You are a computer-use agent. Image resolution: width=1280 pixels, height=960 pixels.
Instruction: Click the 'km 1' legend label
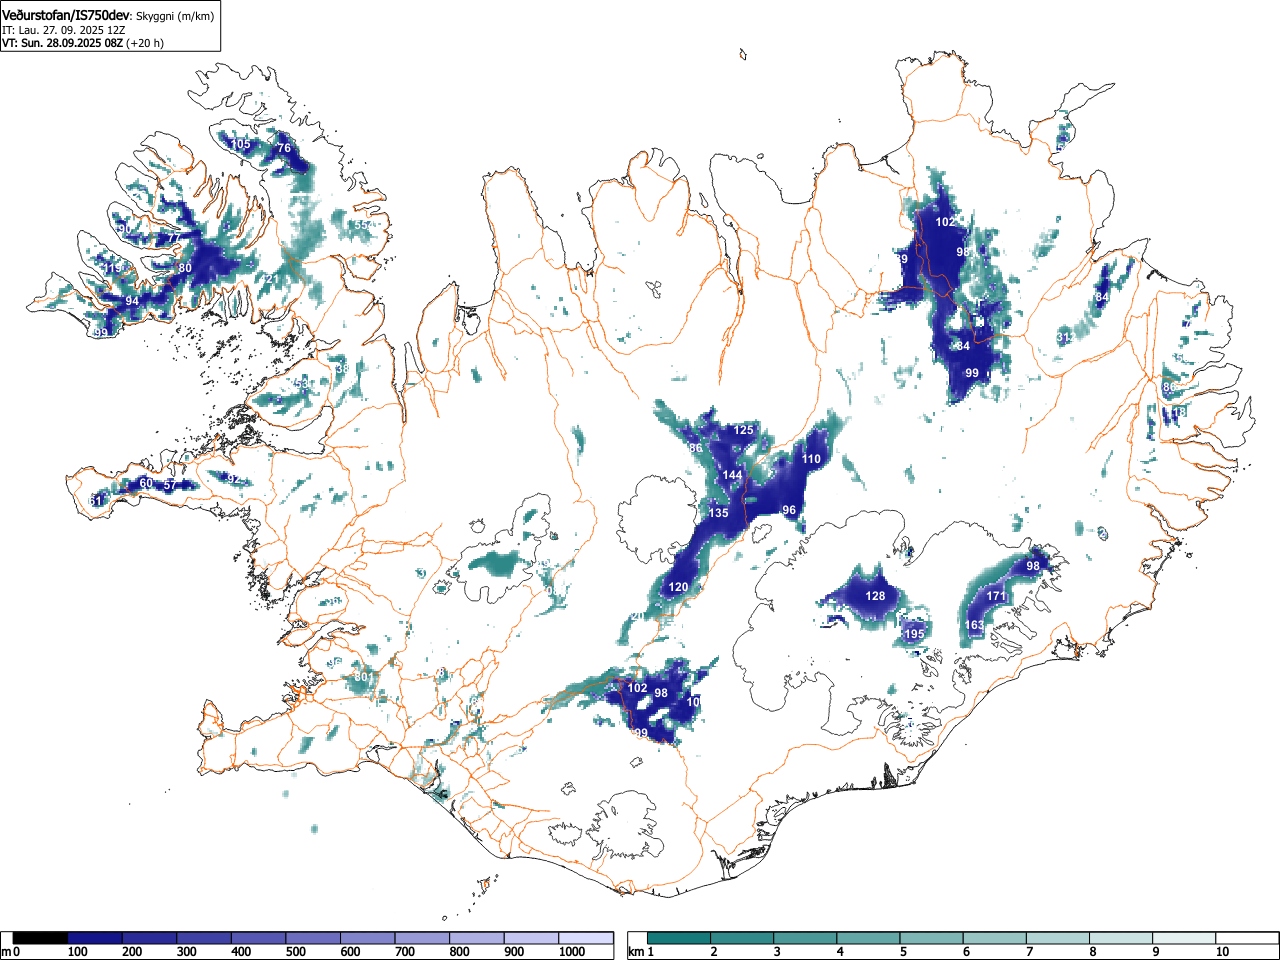tap(641, 952)
